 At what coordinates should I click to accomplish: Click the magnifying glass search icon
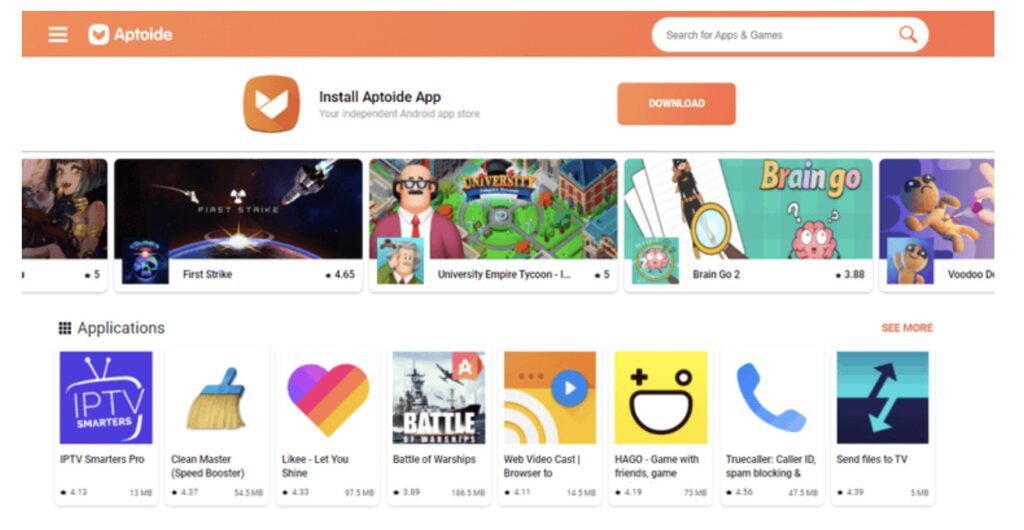907,34
